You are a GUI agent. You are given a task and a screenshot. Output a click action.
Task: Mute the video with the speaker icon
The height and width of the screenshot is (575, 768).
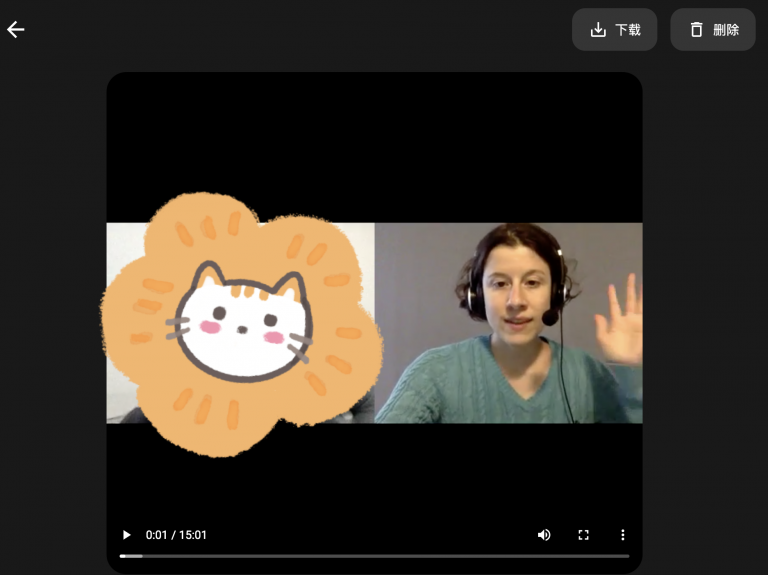(544, 535)
